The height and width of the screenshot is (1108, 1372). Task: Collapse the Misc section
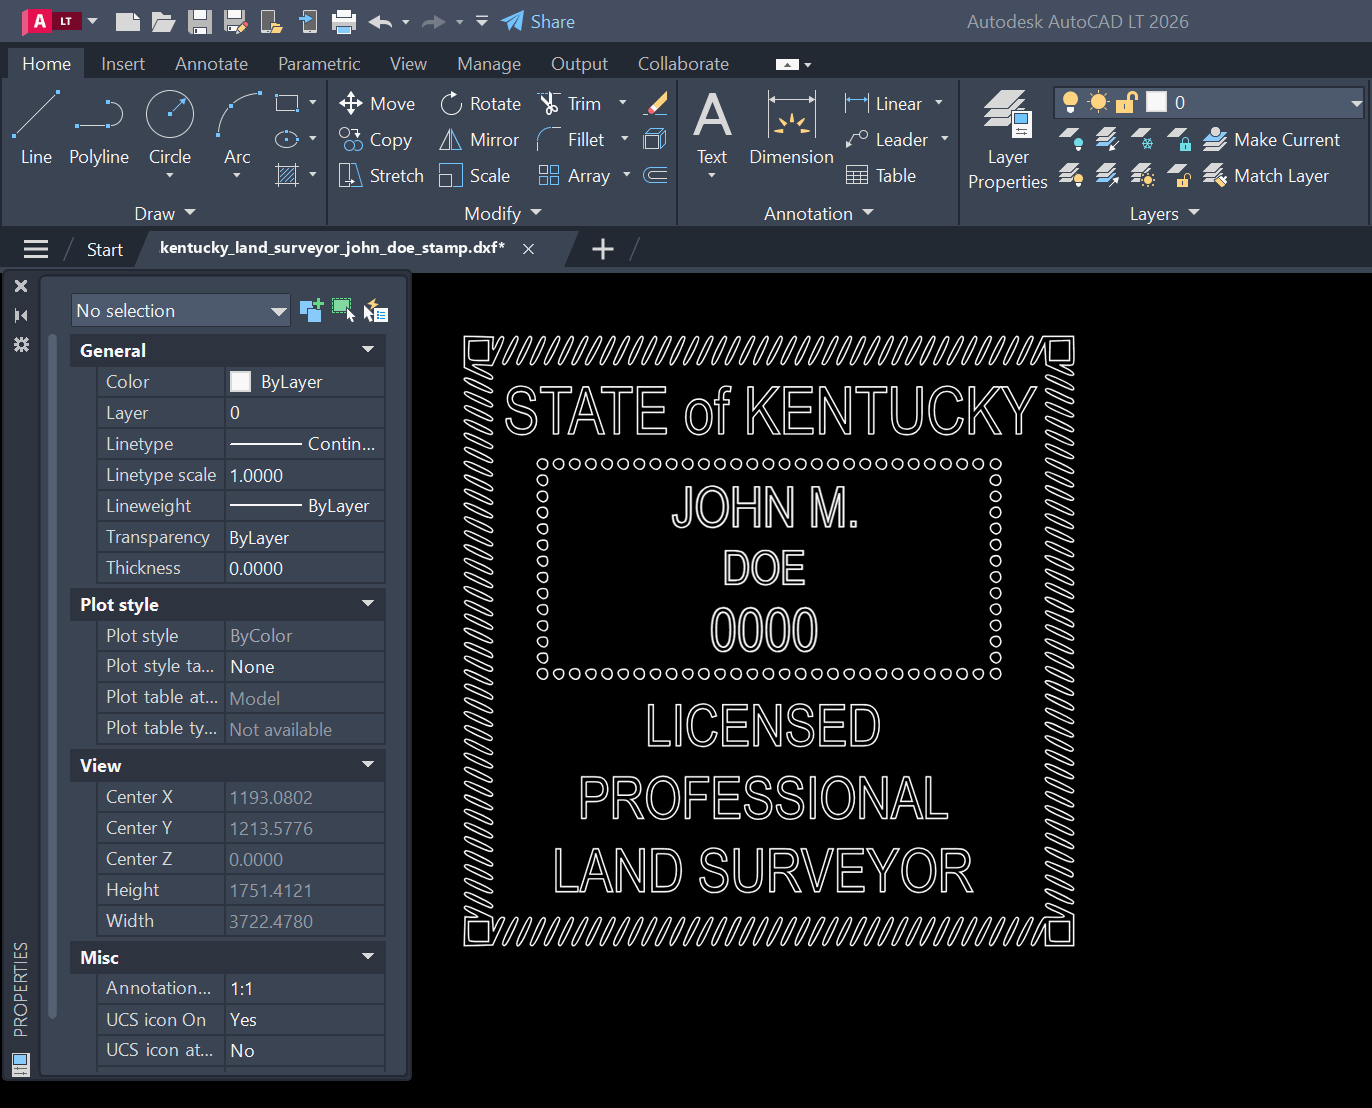[x=368, y=957]
